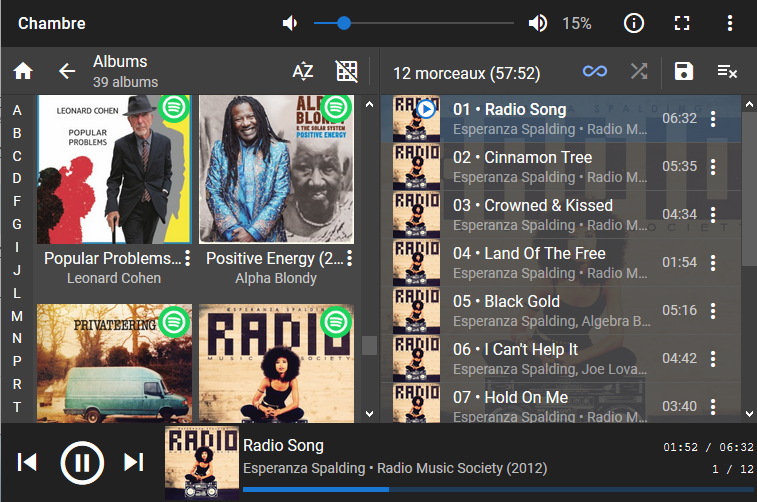757x502 pixels.
Task: Open the Radio Music Society album cover
Action: click(x=277, y=363)
